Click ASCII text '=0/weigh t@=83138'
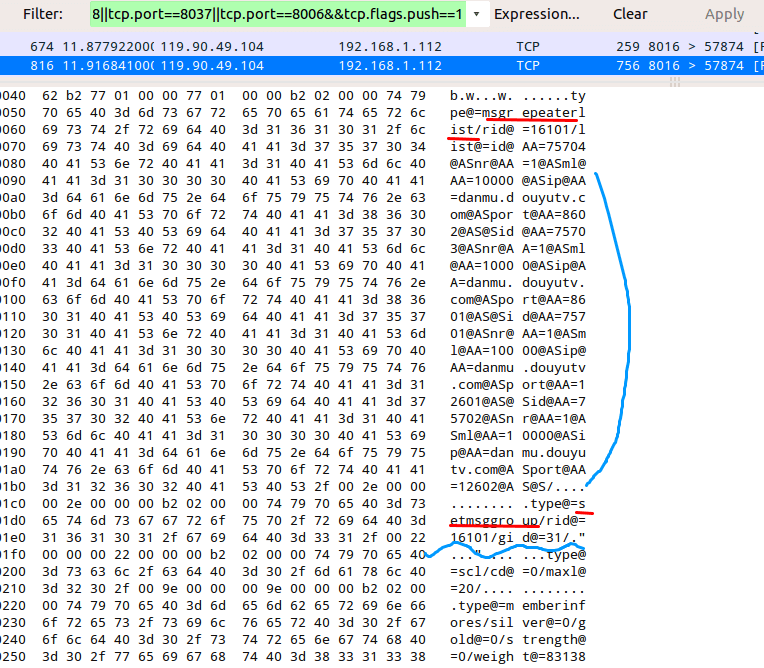 (x=517, y=657)
